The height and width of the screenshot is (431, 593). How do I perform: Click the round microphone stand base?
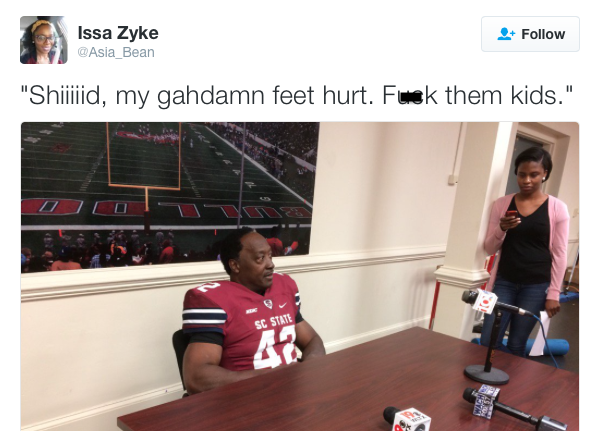point(486,374)
